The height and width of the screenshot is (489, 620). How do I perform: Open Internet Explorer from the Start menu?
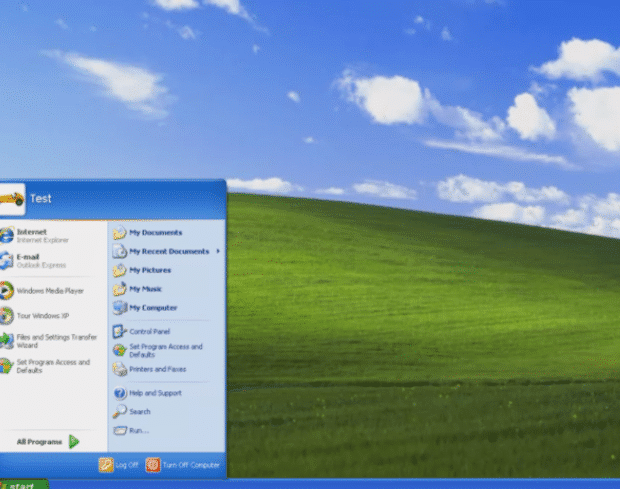tap(30, 235)
